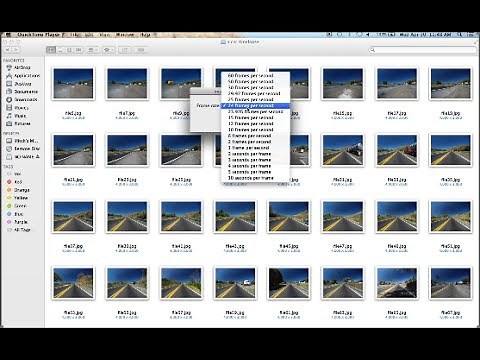The width and height of the screenshot is (480, 360).
Task: Switch Finder to icon view
Action: [51, 50]
